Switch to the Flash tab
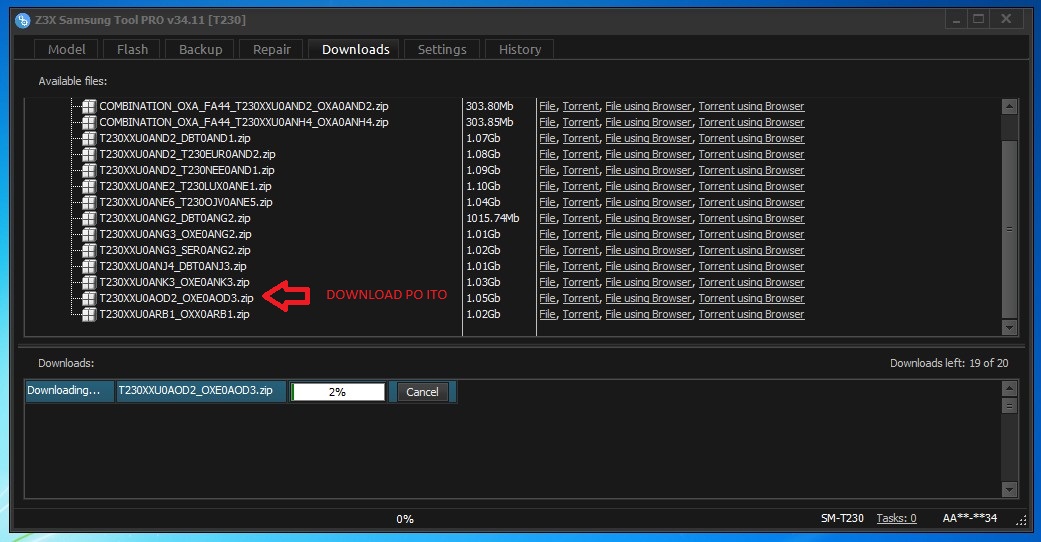 point(132,49)
